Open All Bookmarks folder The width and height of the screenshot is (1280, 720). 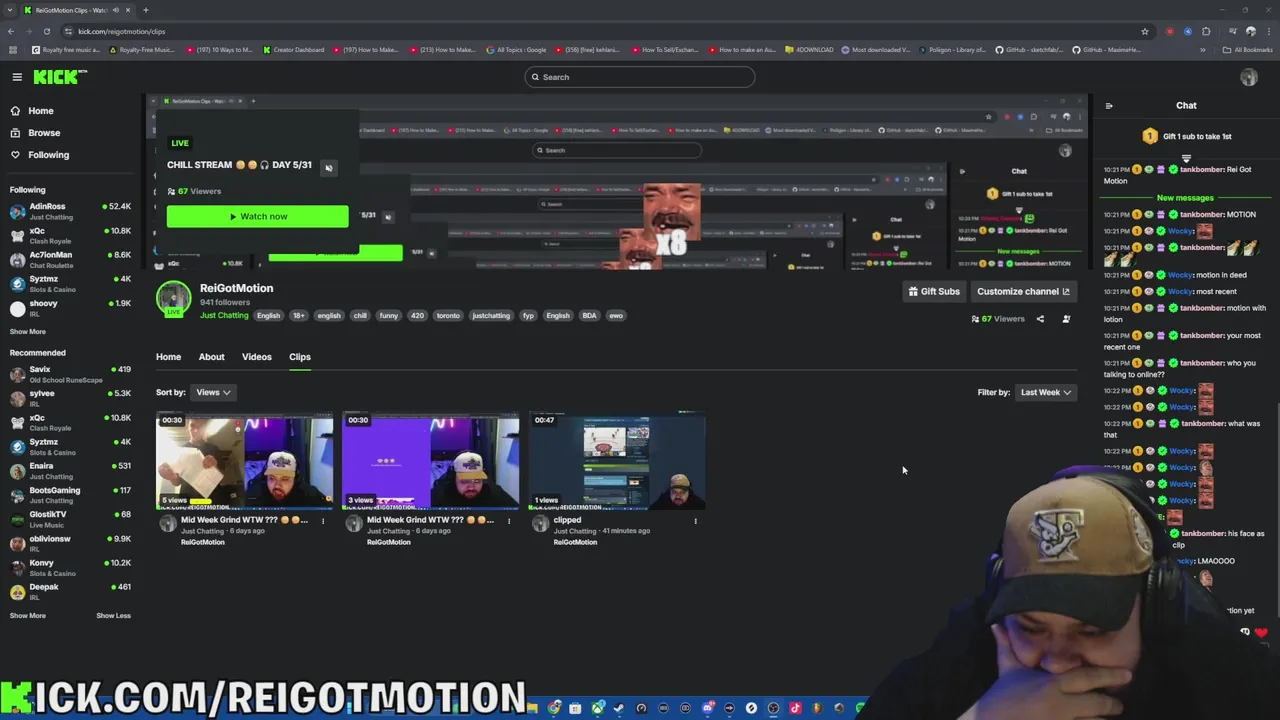pos(1248,50)
